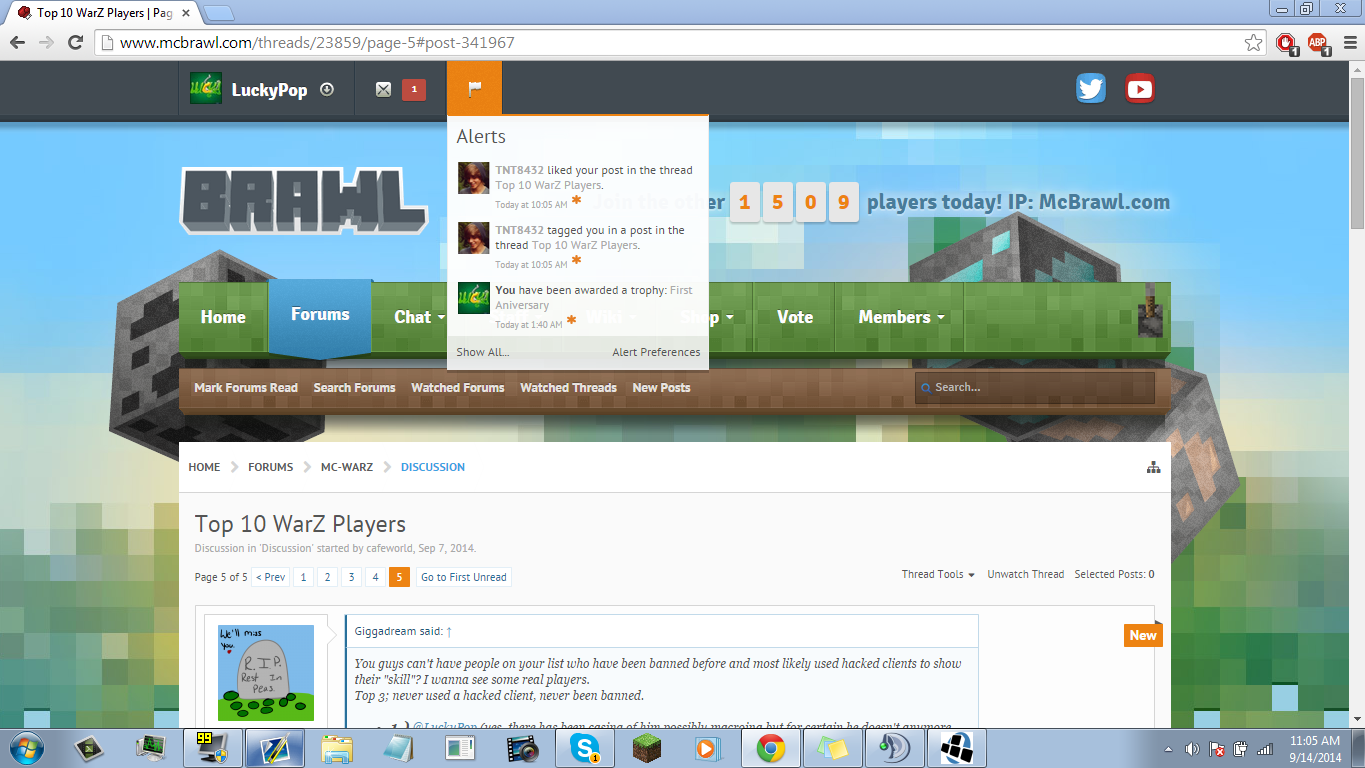Click TNT8432's username in the tagged-you alert

[x=519, y=230]
